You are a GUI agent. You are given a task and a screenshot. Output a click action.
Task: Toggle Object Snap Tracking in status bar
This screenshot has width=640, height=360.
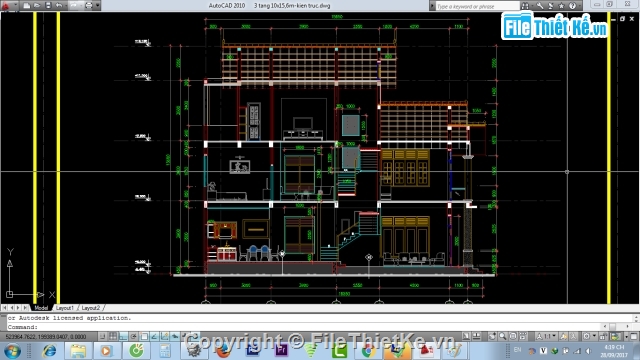154,336
